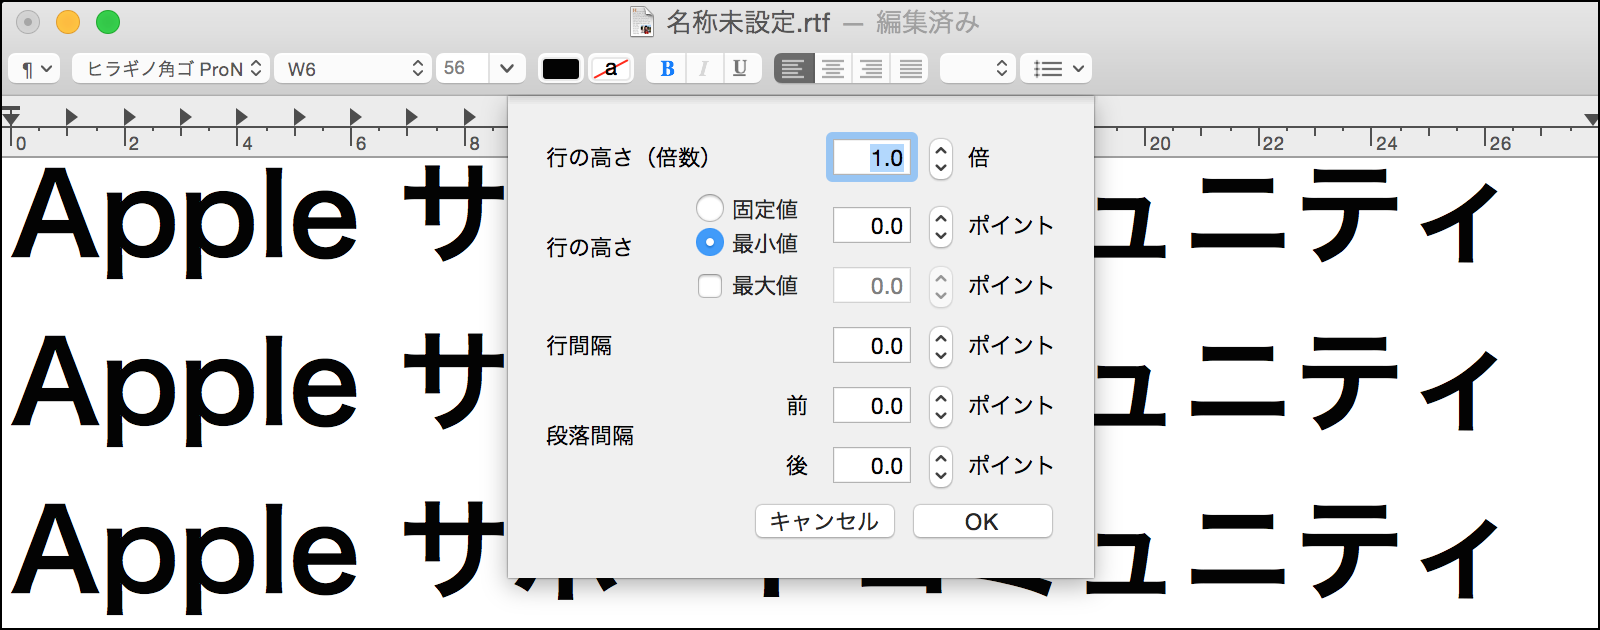The height and width of the screenshot is (630, 1600).
Task: Center align text
Action: (833, 68)
